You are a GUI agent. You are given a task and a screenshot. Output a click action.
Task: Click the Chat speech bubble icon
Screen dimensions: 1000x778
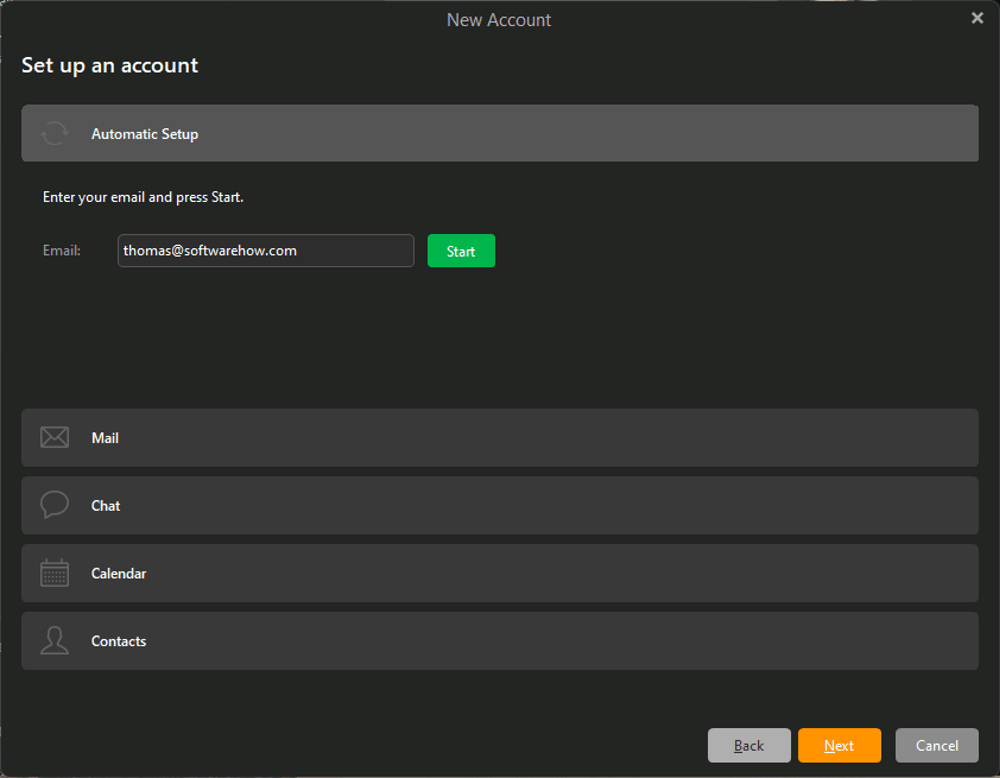point(55,505)
